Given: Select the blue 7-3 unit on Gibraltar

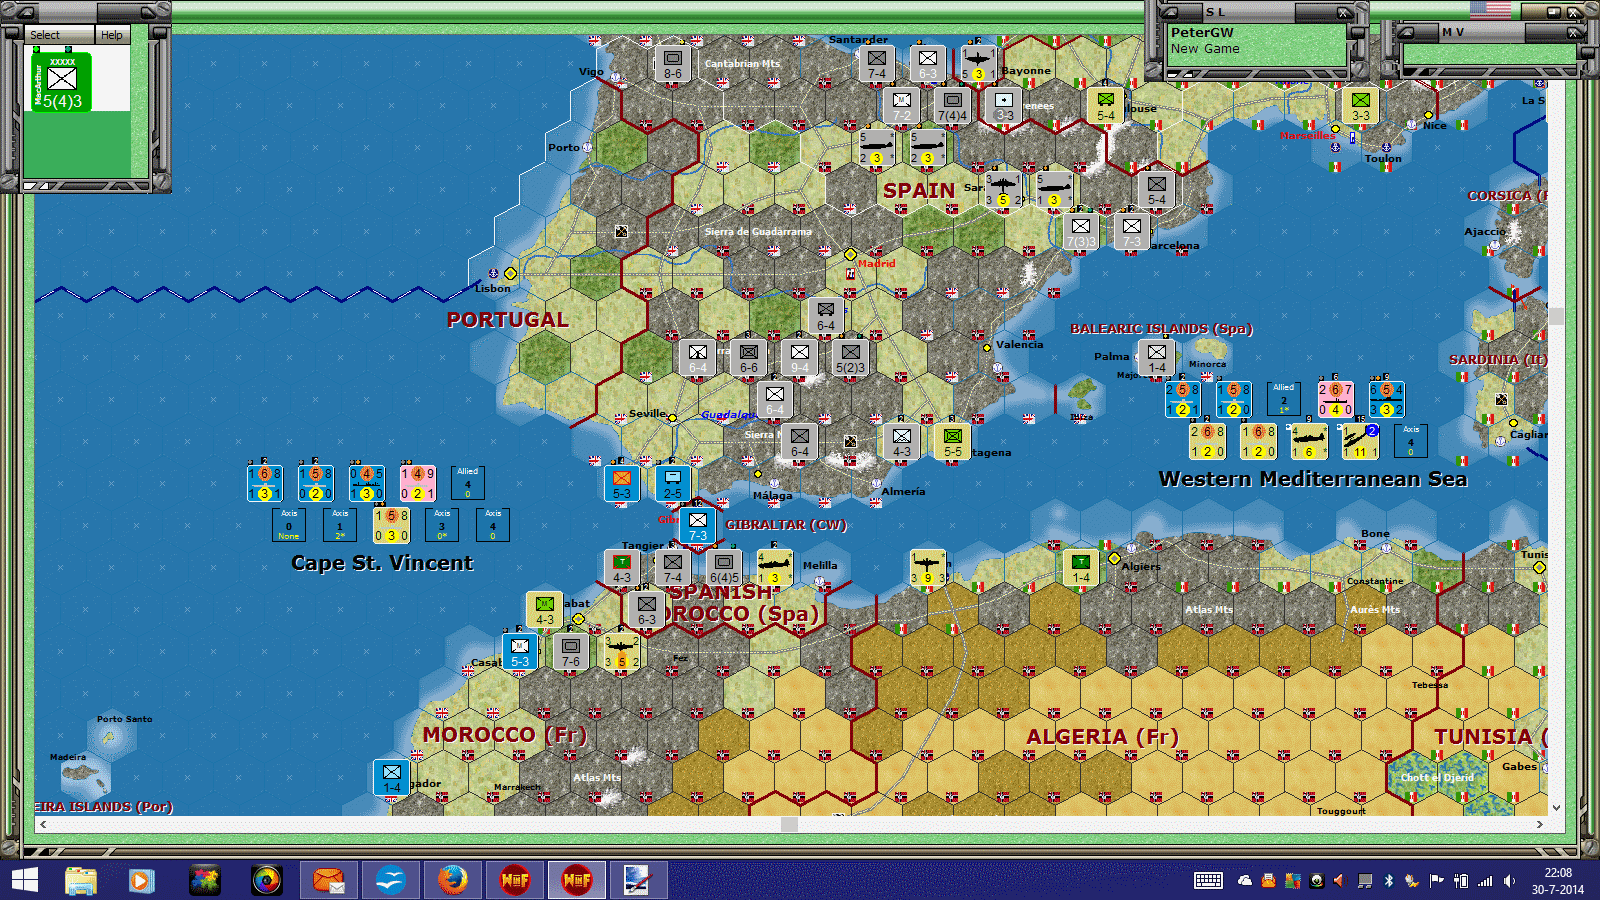Looking at the screenshot, I should 698,526.
